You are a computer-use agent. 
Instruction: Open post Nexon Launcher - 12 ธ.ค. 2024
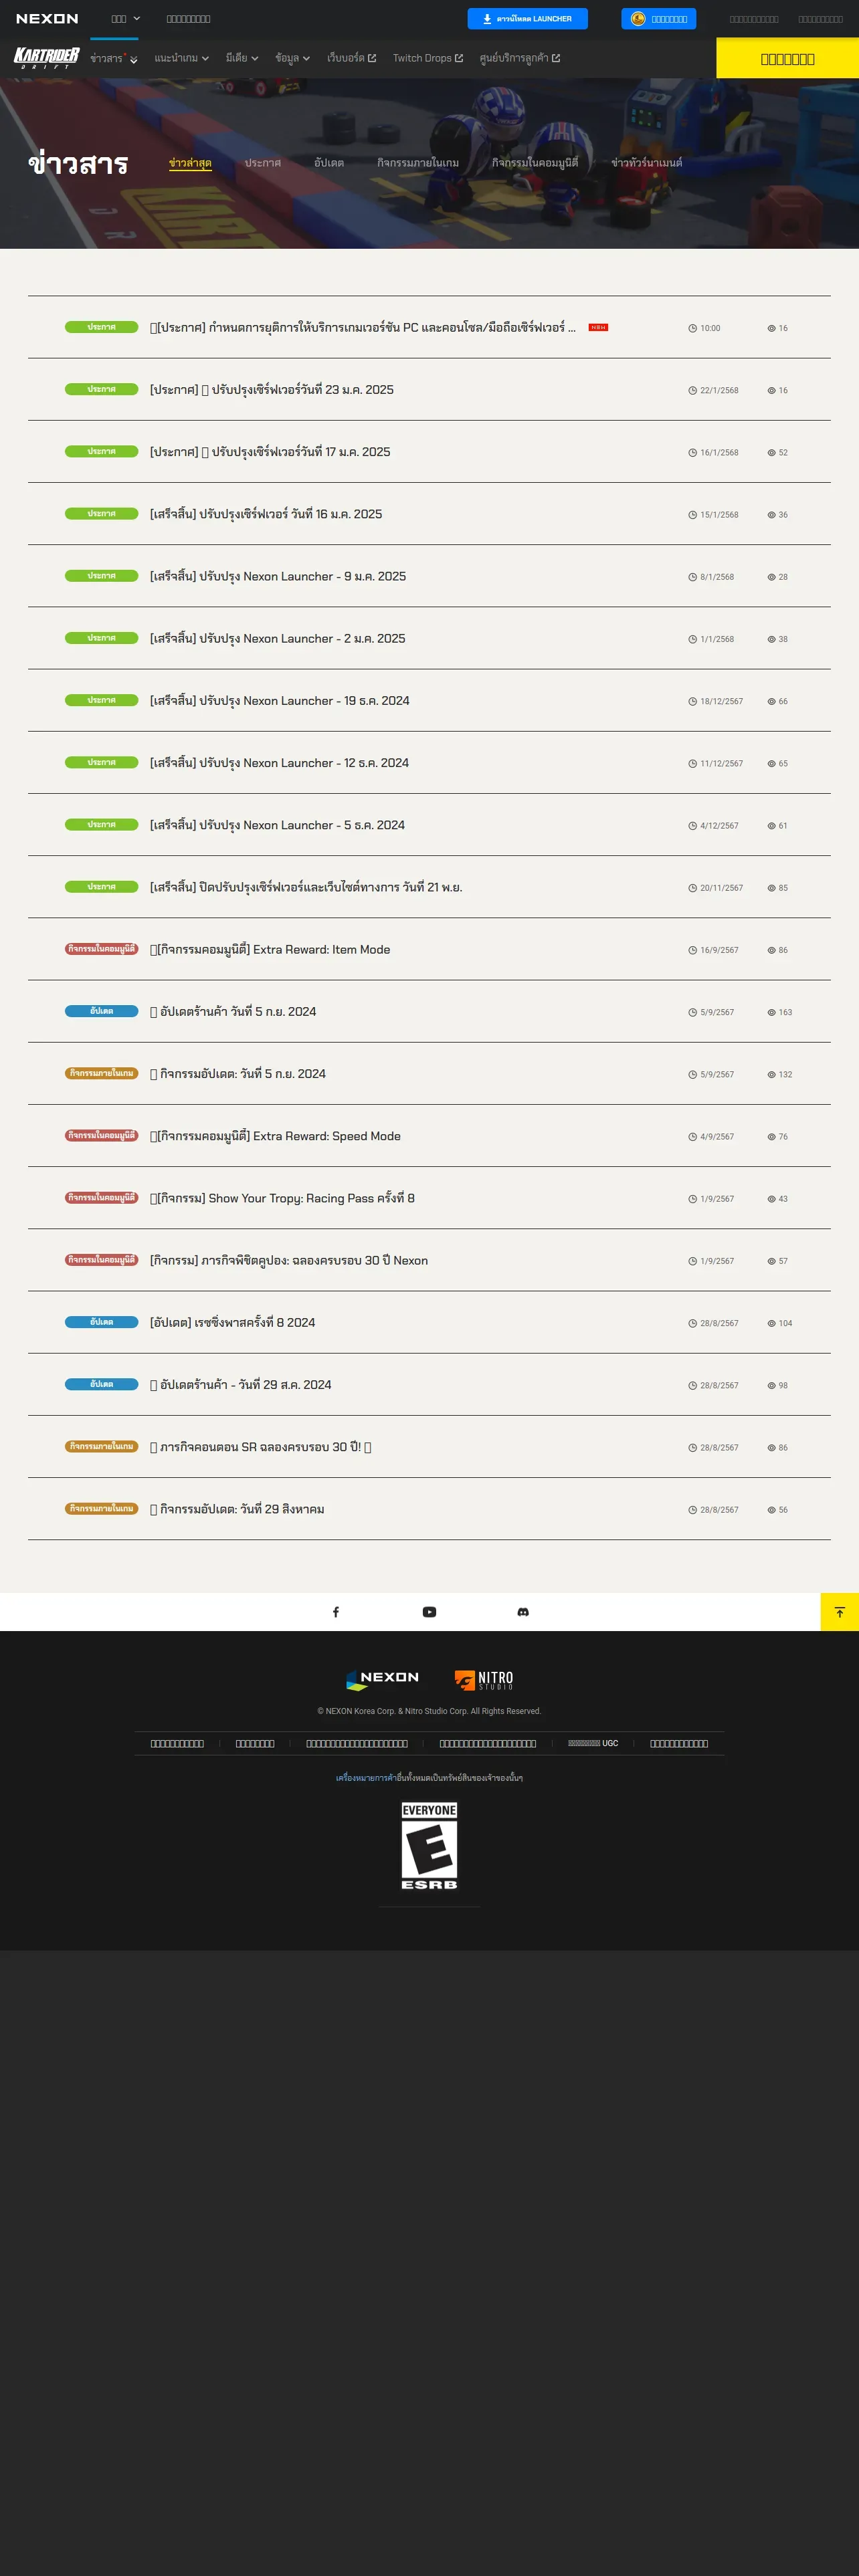pyautogui.click(x=279, y=763)
